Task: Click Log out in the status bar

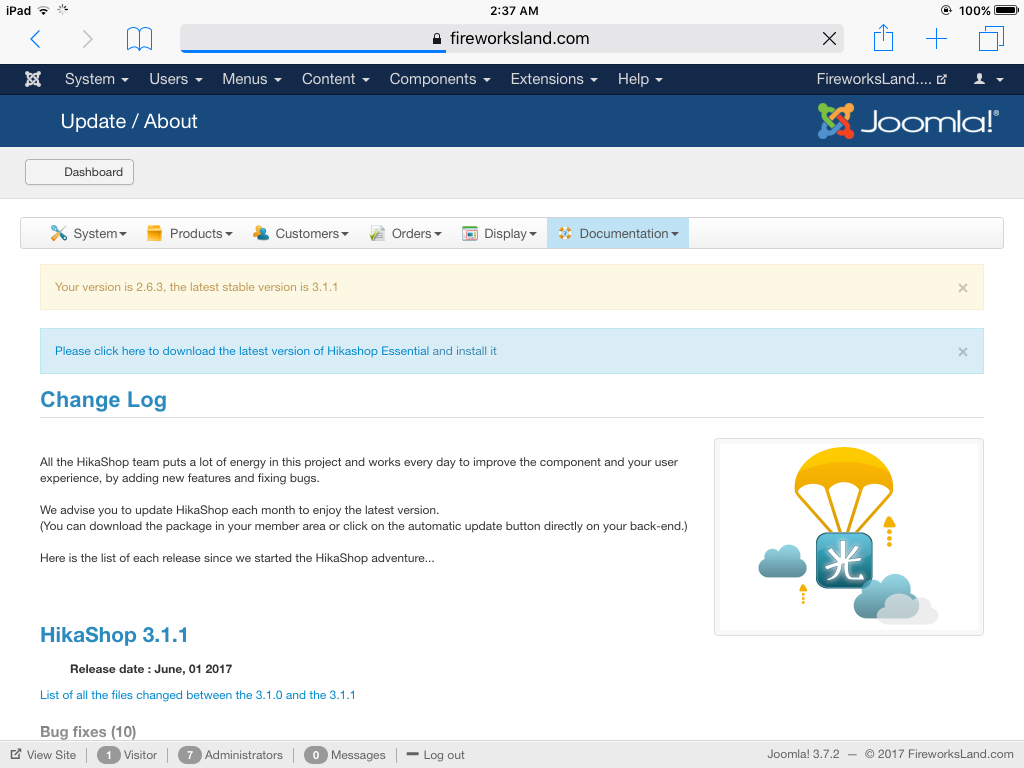Action: tap(436, 755)
